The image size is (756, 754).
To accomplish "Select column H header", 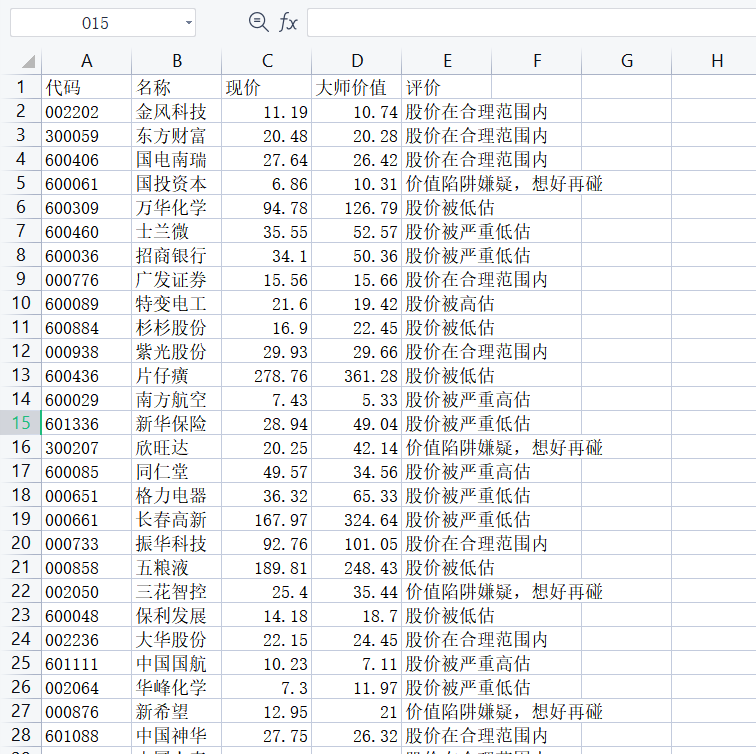I will pyautogui.click(x=715, y=61).
